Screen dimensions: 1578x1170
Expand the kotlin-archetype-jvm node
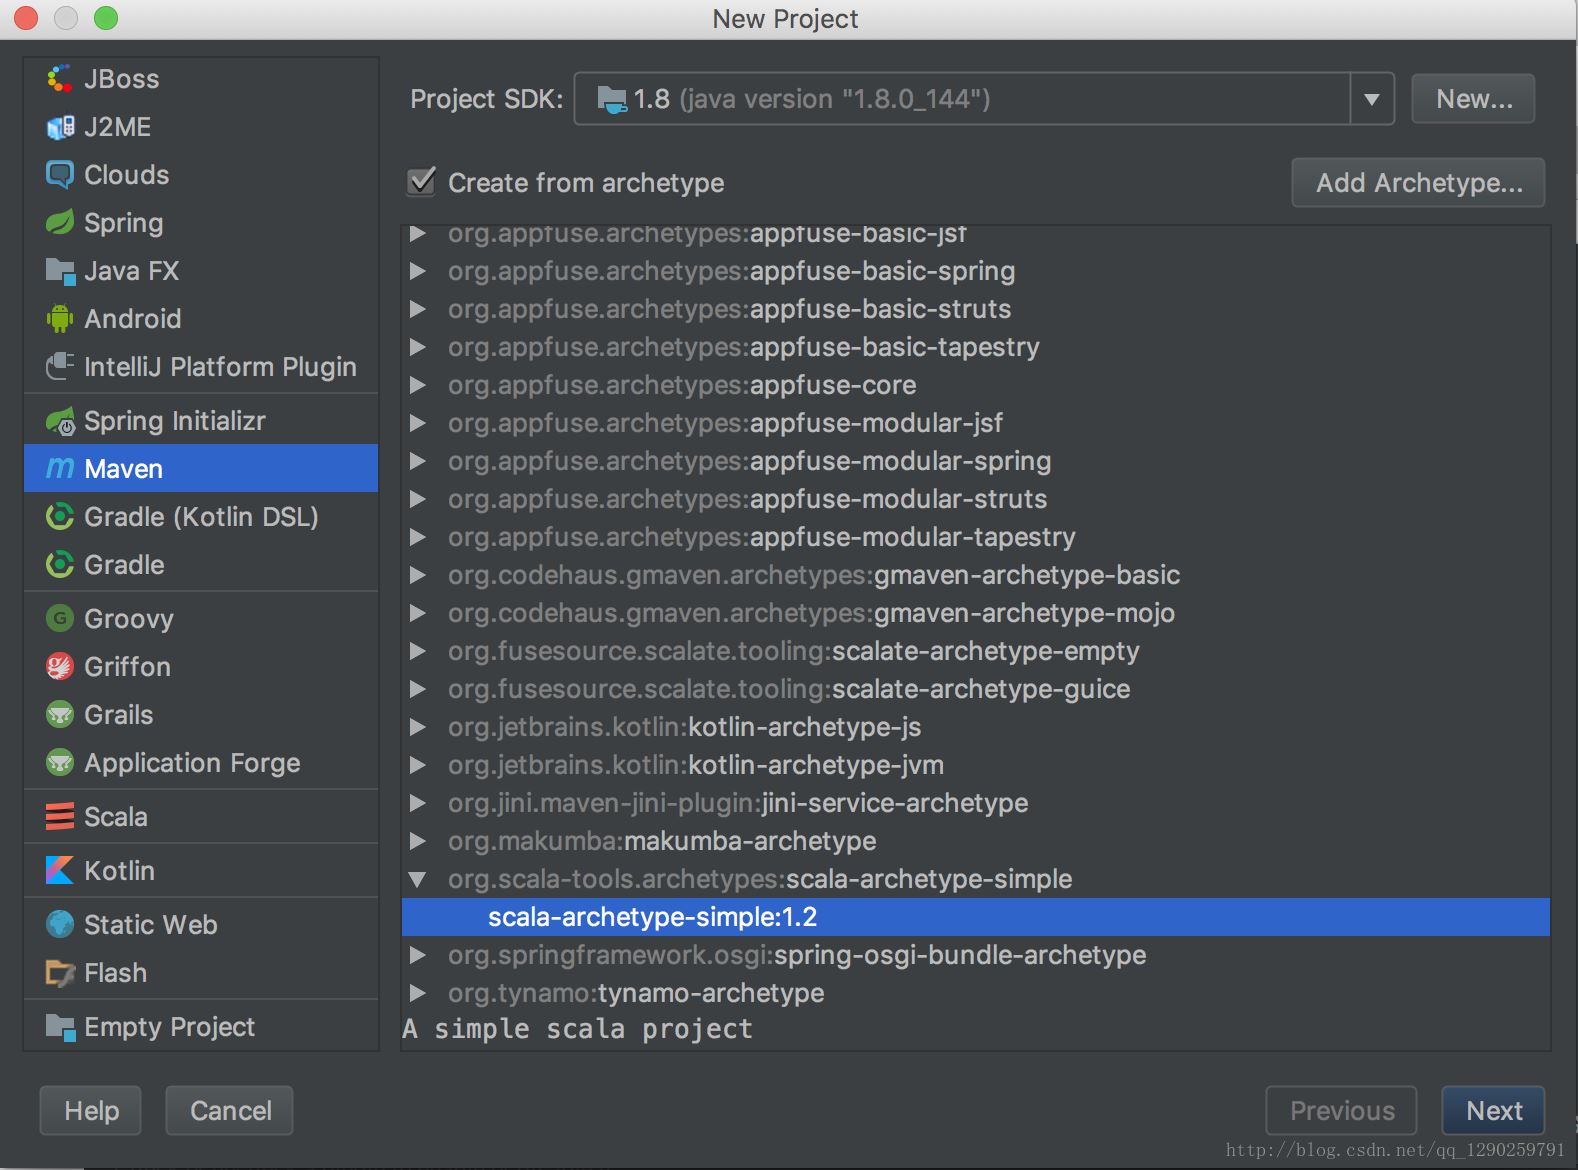click(418, 766)
